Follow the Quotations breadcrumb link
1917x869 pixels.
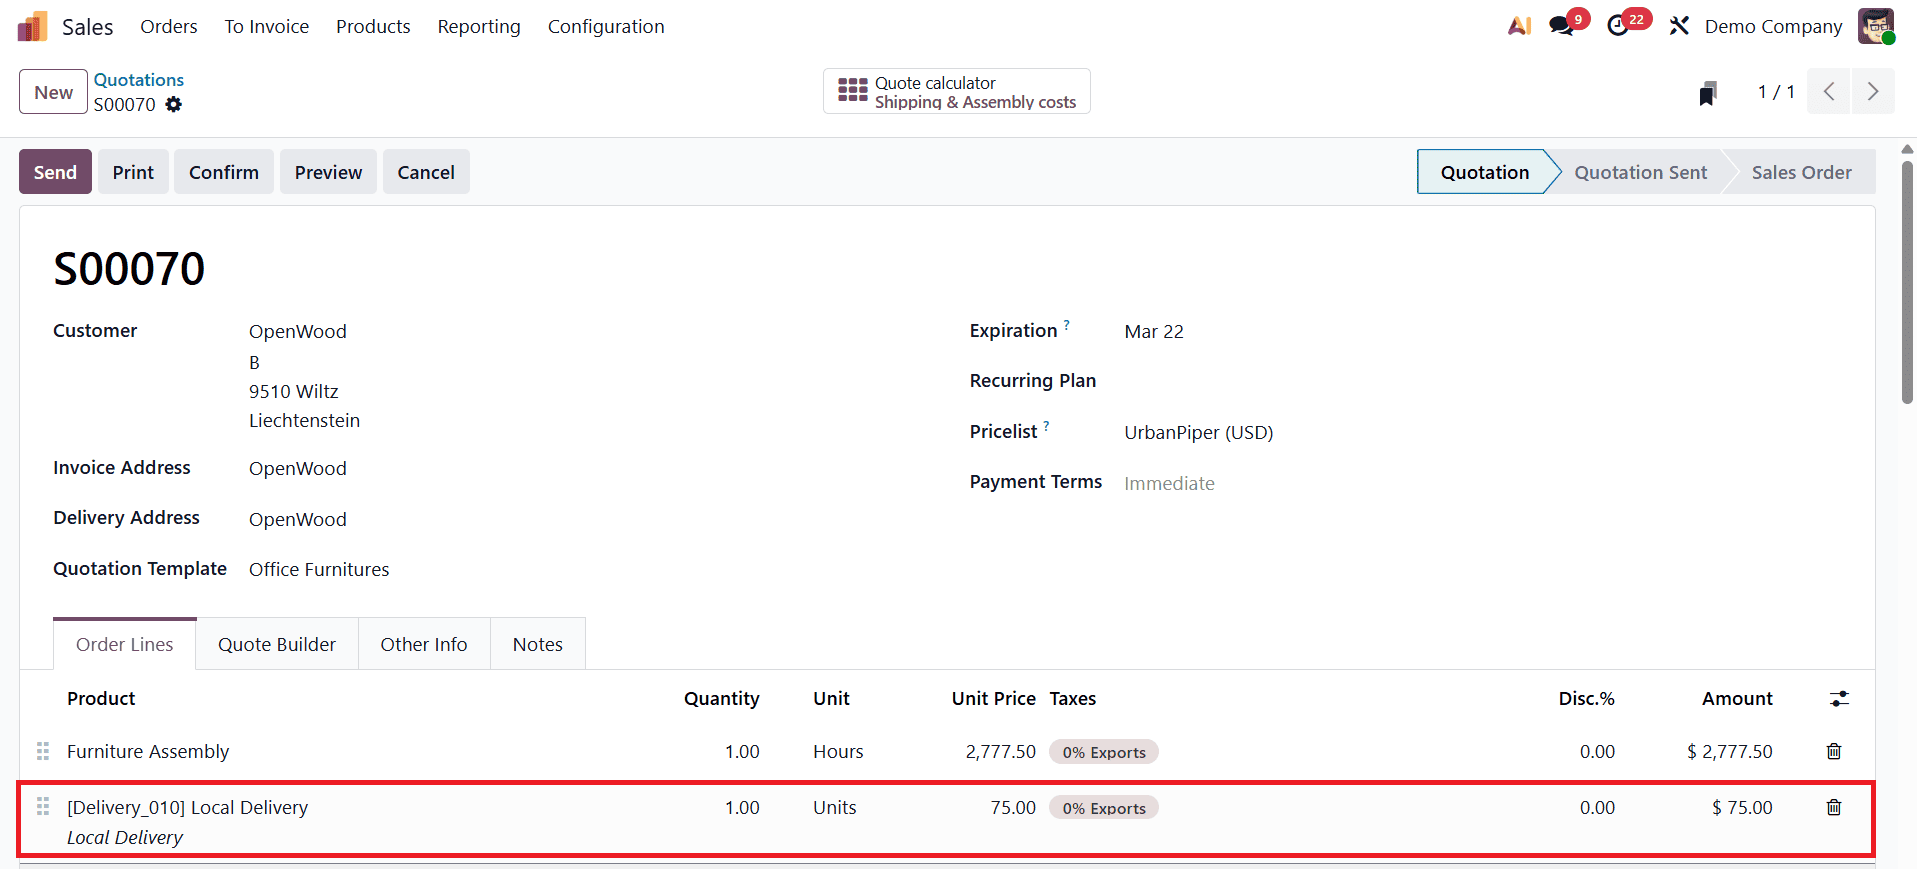click(139, 80)
